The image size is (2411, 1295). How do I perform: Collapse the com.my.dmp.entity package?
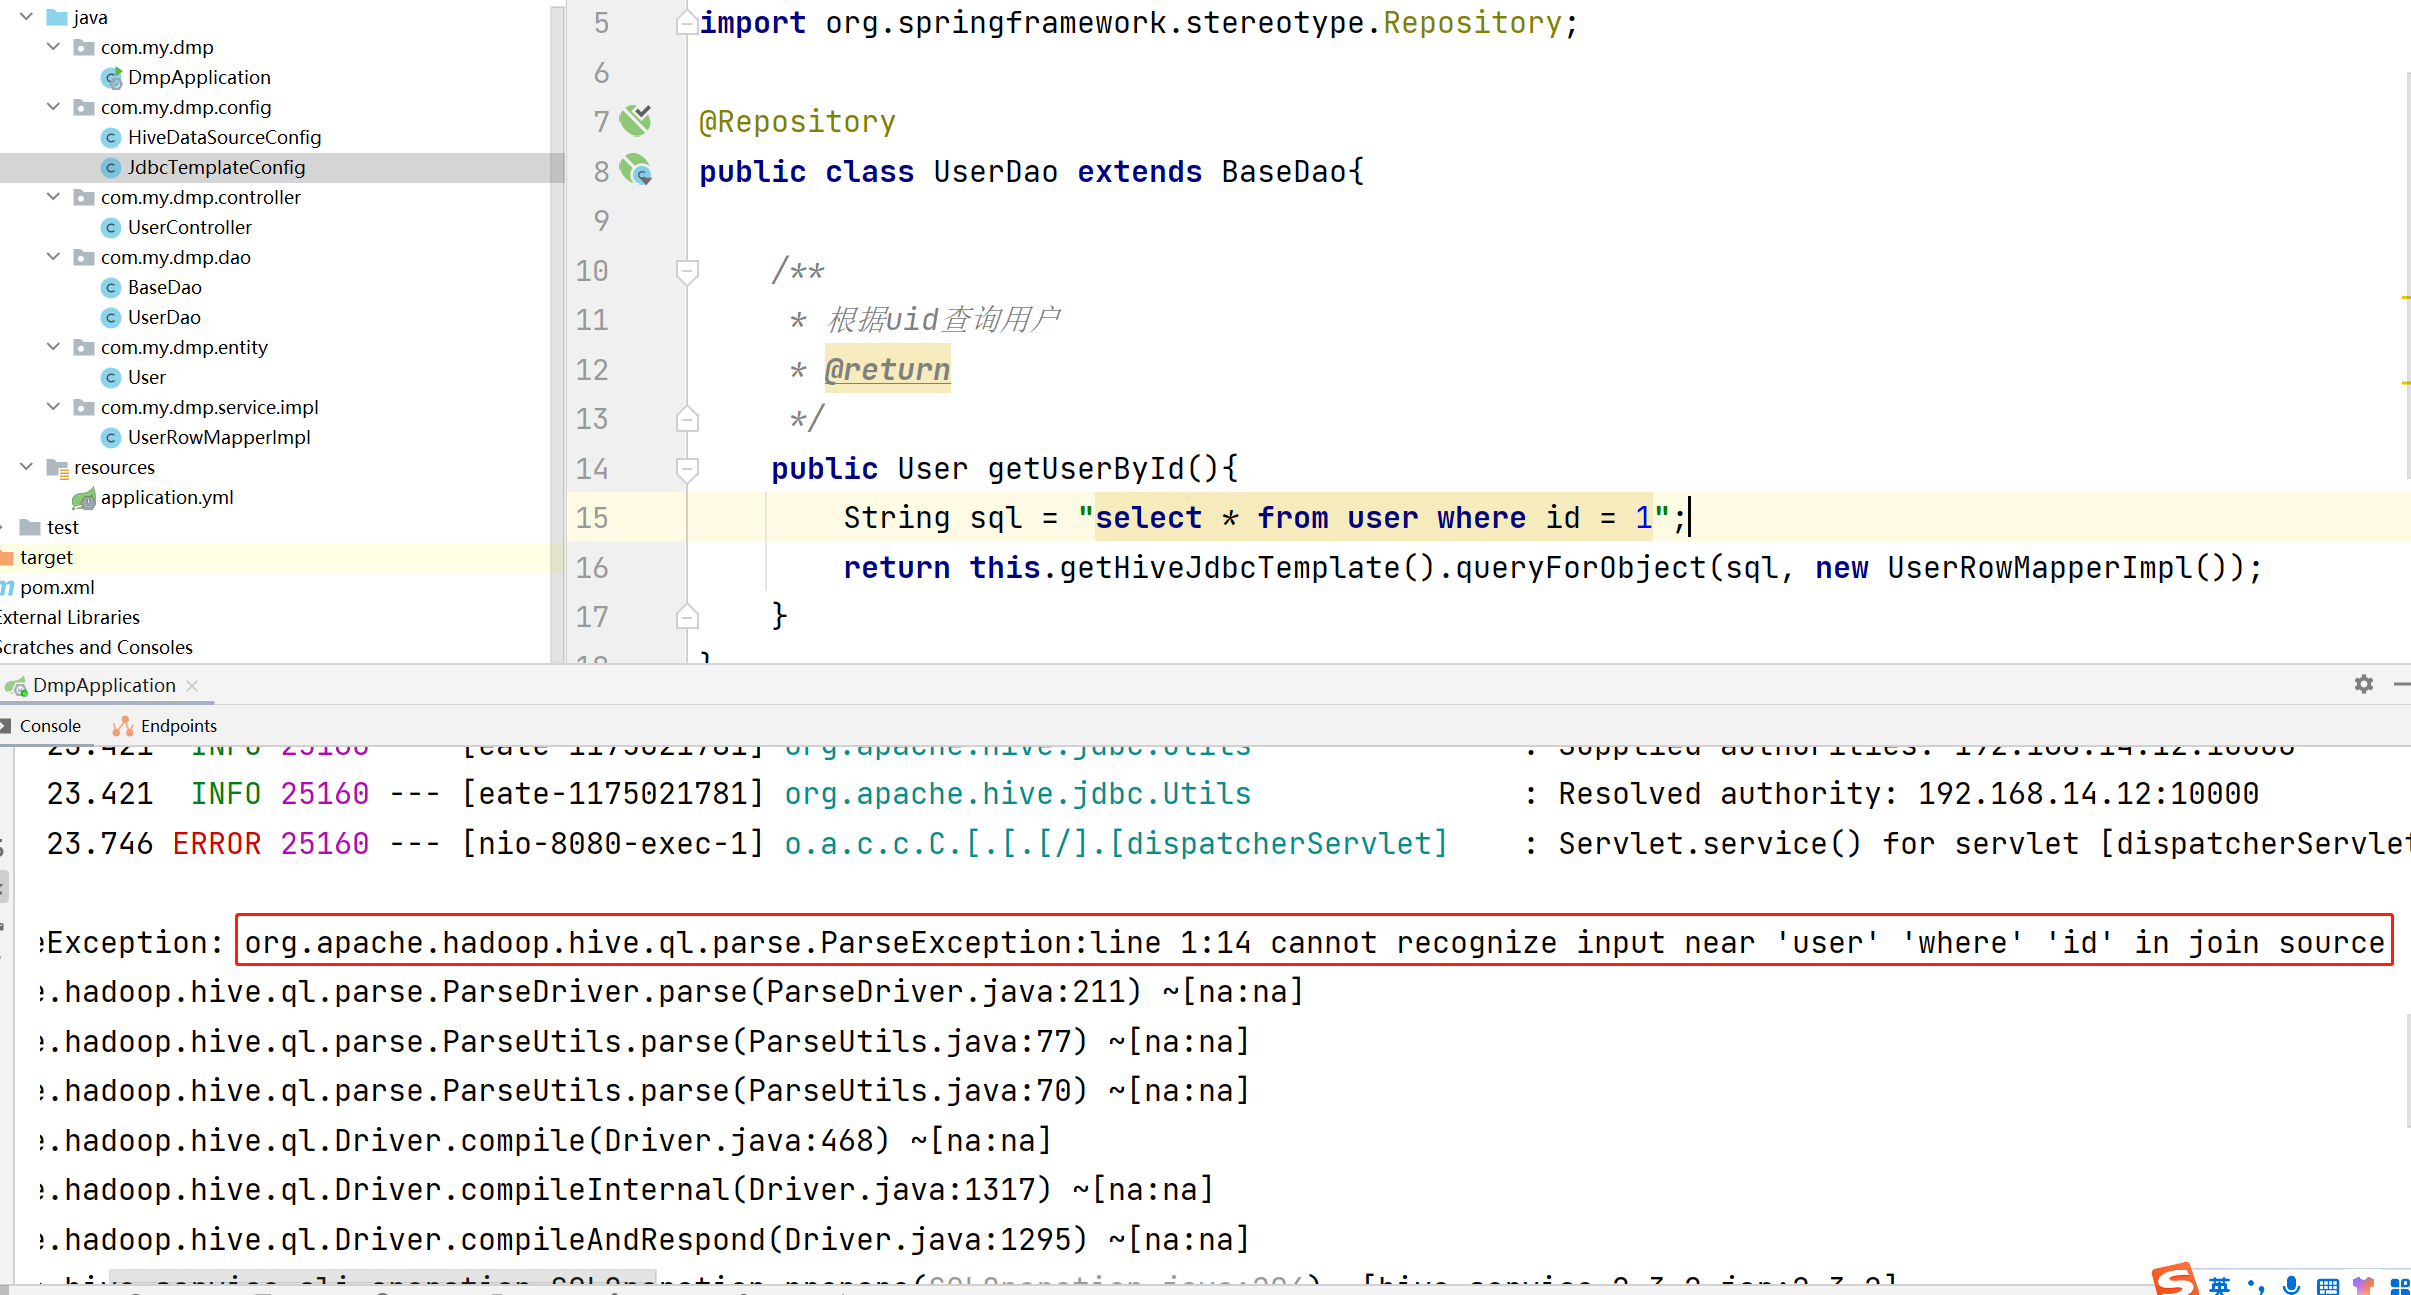click(x=54, y=347)
